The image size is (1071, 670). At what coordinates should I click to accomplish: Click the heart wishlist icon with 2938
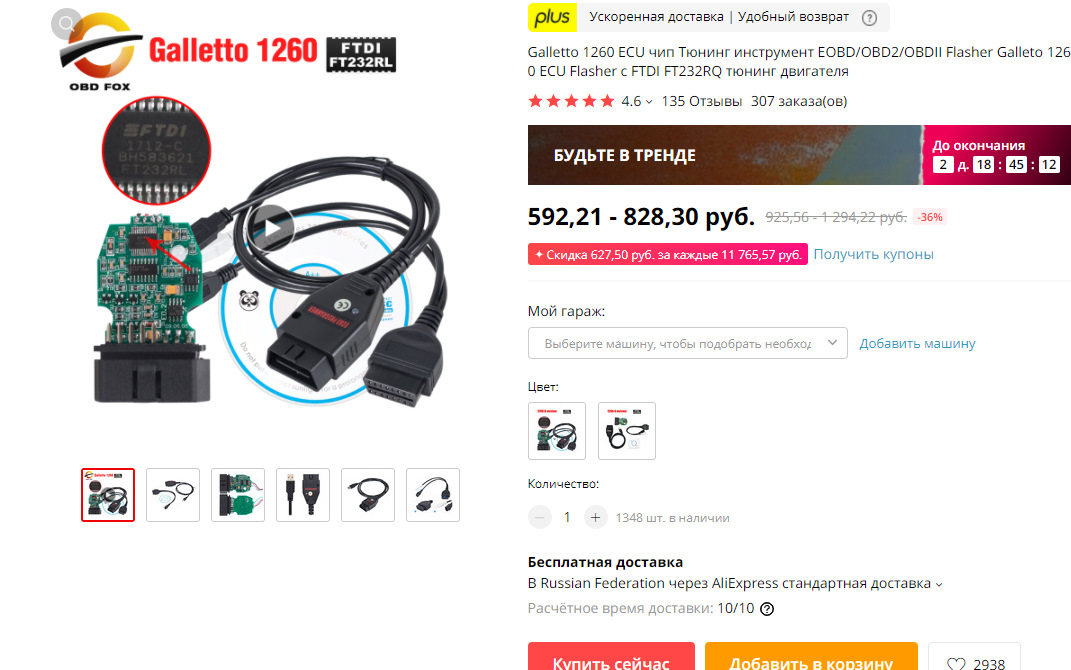(974, 660)
